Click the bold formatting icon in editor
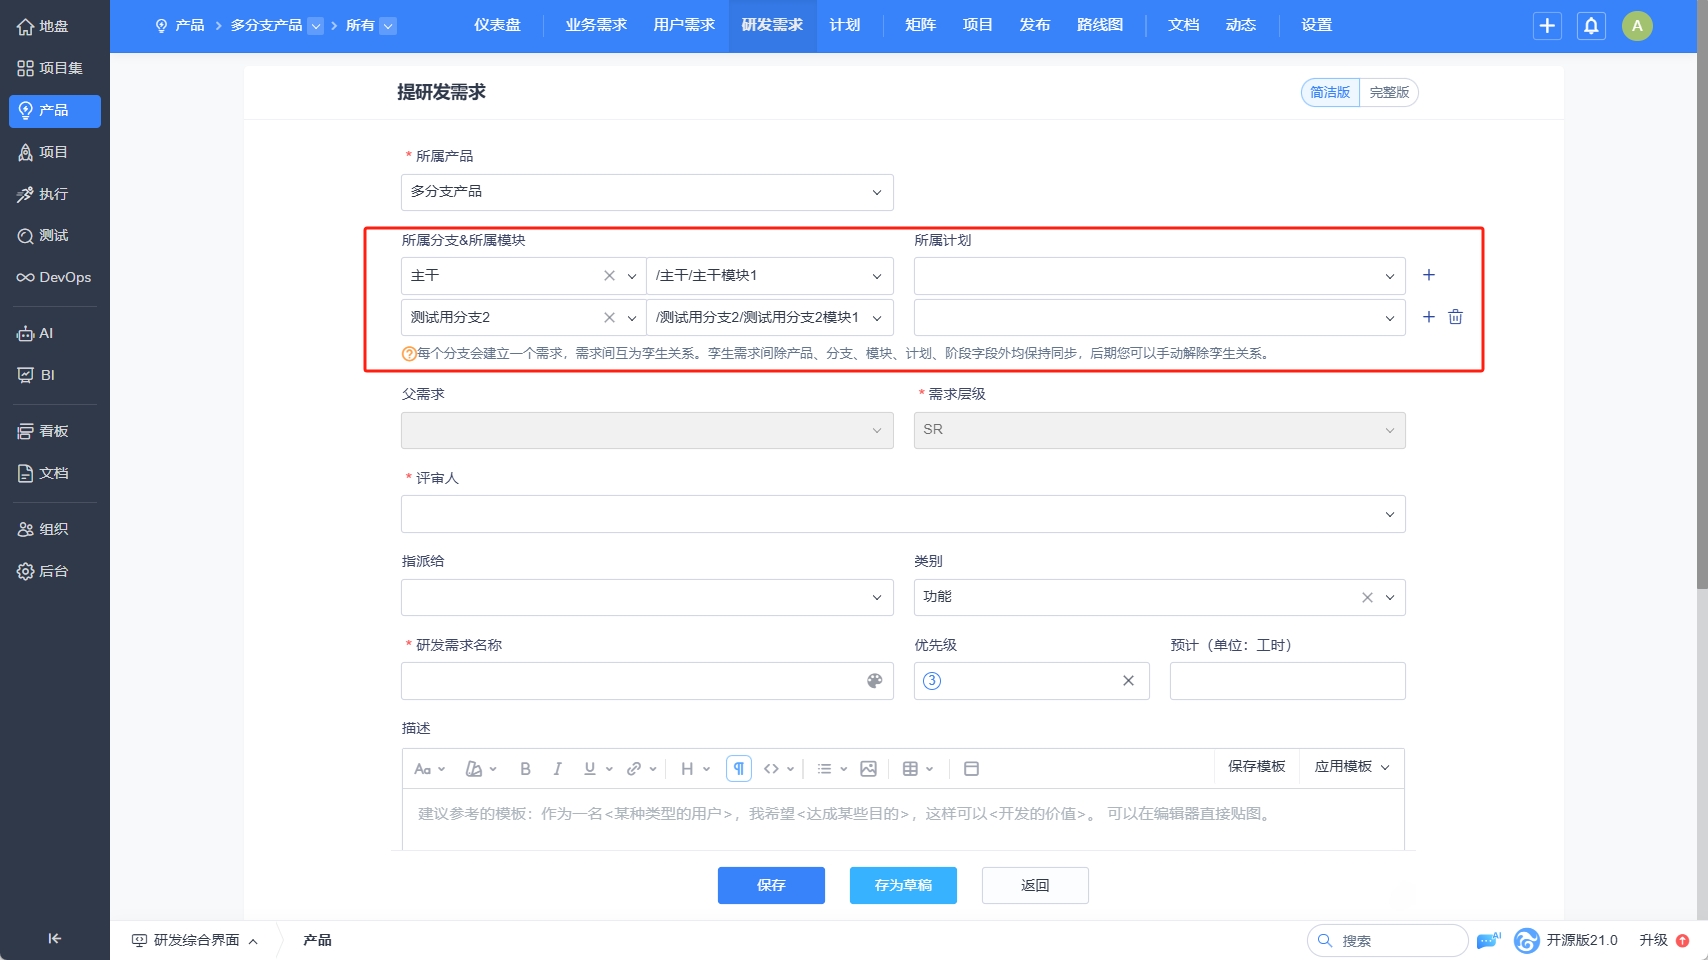Image resolution: width=1708 pixels, height=960 pixels. (525, 769)
